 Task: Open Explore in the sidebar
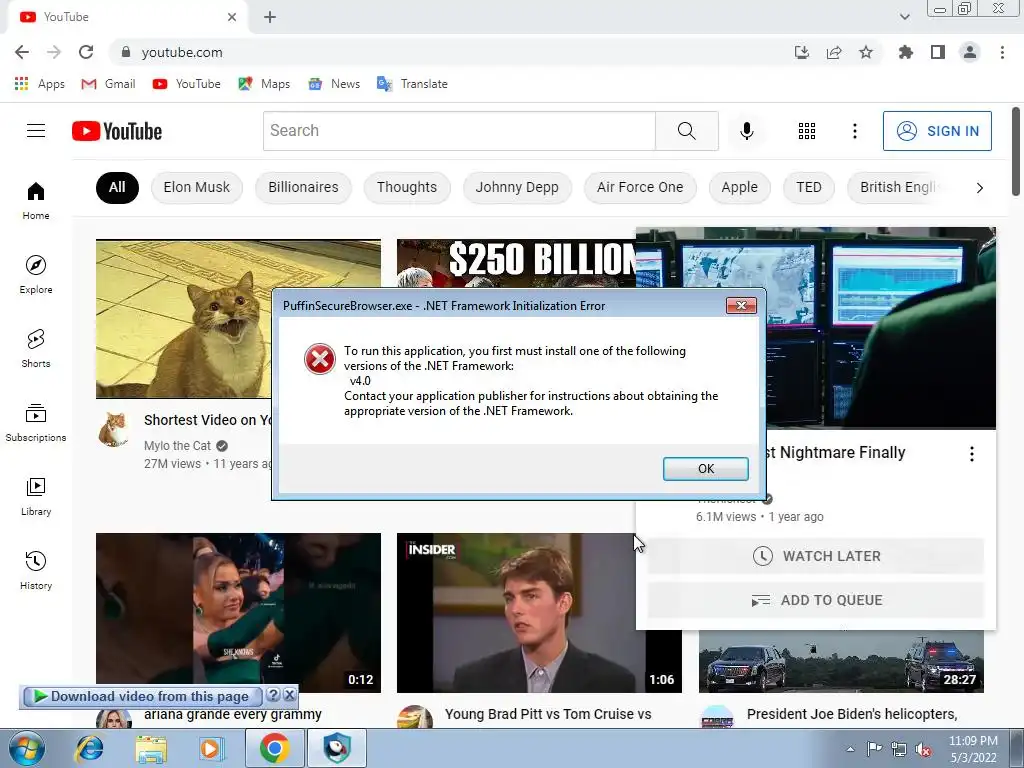(x=36, y=274)
